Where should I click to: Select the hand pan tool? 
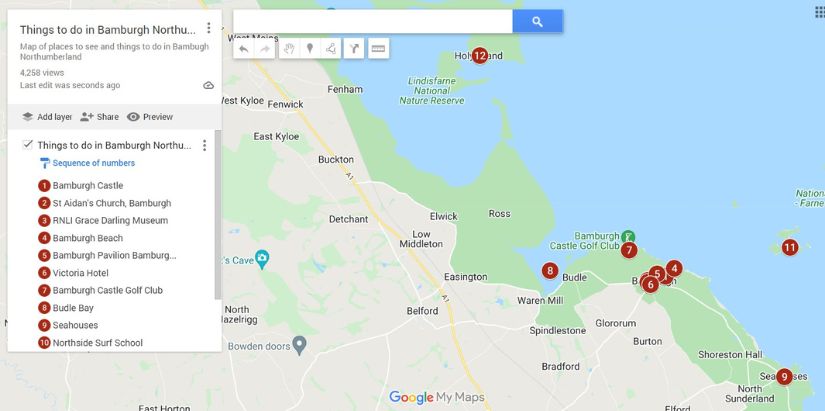click(289, 49)
